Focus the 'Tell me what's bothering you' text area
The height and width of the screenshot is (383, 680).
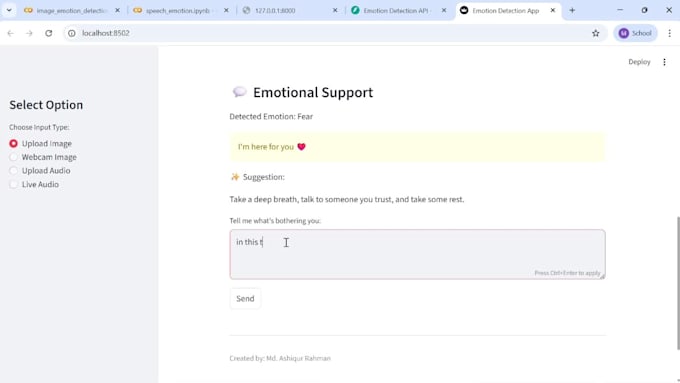click(x=417, y=254)
